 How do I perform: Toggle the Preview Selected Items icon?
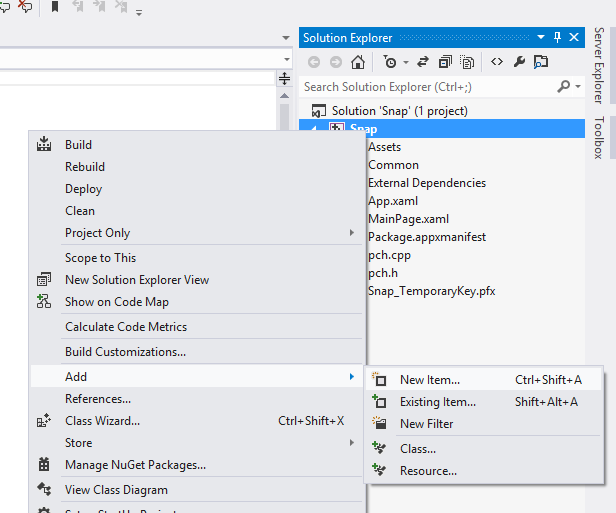click(x=540, y=62)
